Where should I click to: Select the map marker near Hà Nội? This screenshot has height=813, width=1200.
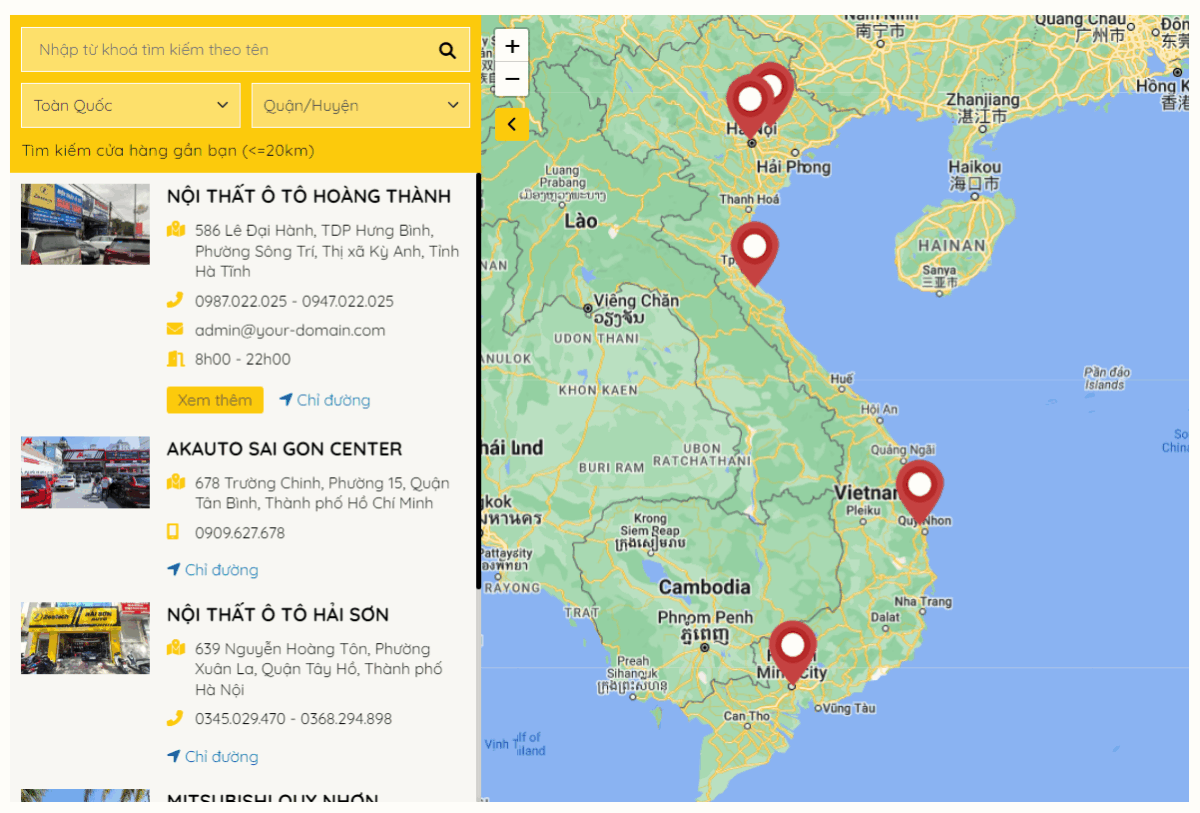(x=749, y=98)
